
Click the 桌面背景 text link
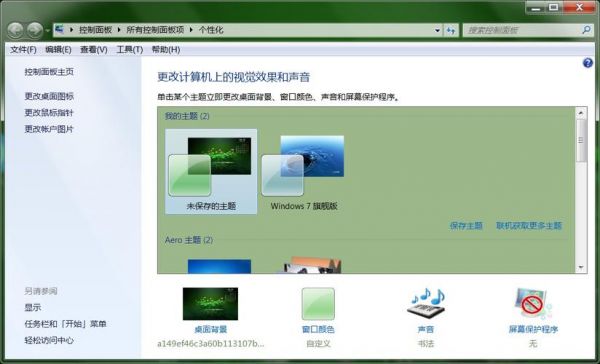coord(210,329)
